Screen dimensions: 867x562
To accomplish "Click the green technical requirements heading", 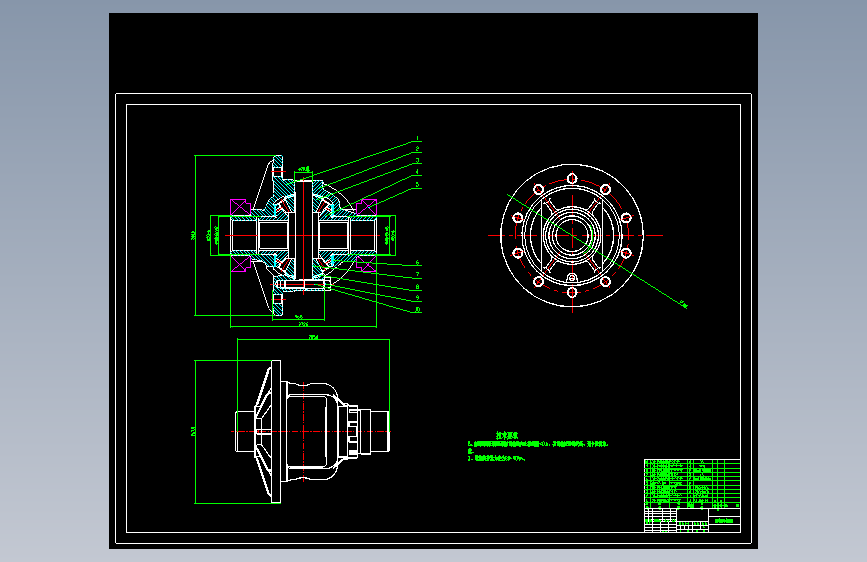I will tap(507, 436).
